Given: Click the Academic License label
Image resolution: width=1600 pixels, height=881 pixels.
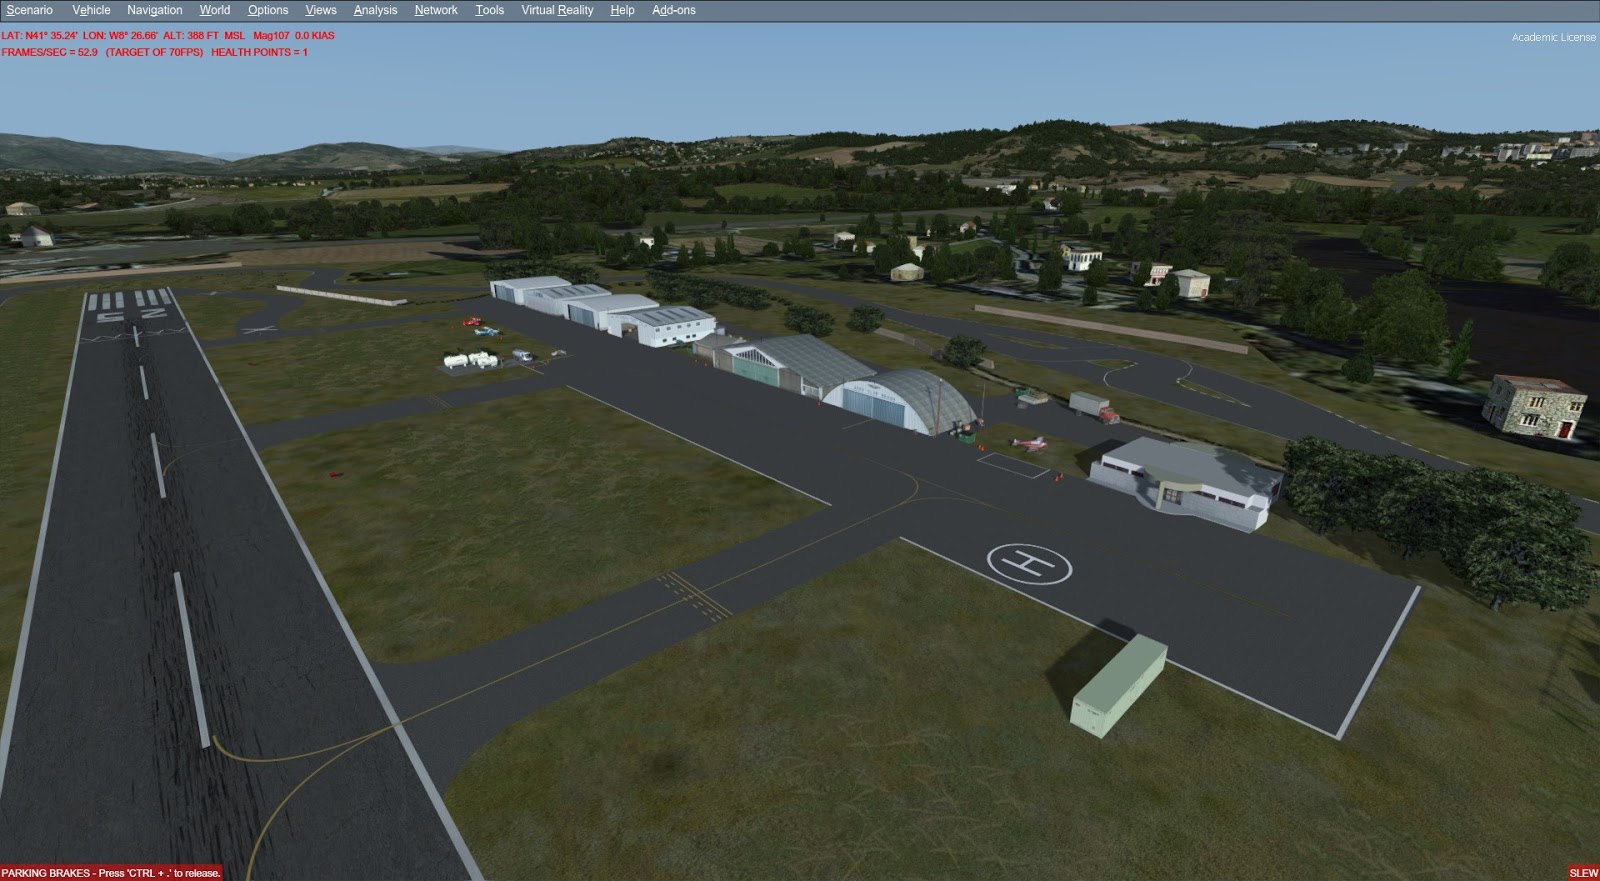Looking at the screenshot, I should [x=1553, y=37].
